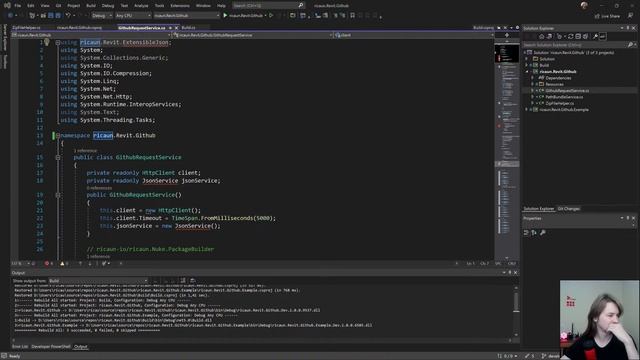Click the search magnifier in title bar search
The height and width of the screenshot is (360, 640).
pos(301,5)
